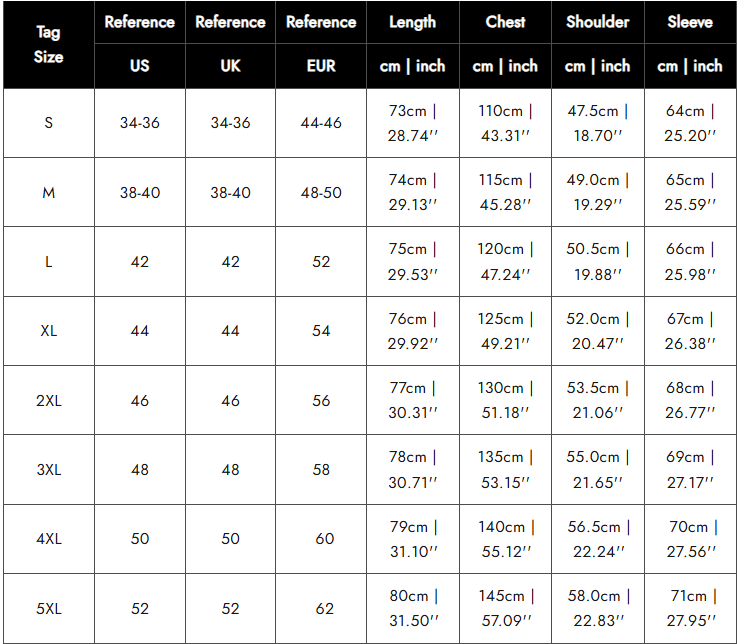Select the Length column header

tap(412, 22)
